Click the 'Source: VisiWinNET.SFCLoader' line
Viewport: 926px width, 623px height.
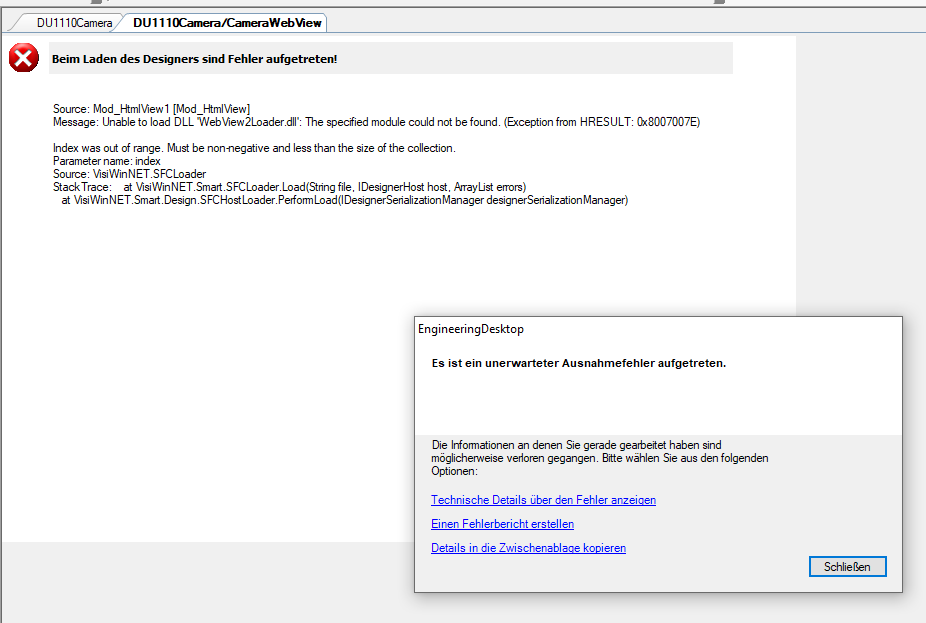129,174
